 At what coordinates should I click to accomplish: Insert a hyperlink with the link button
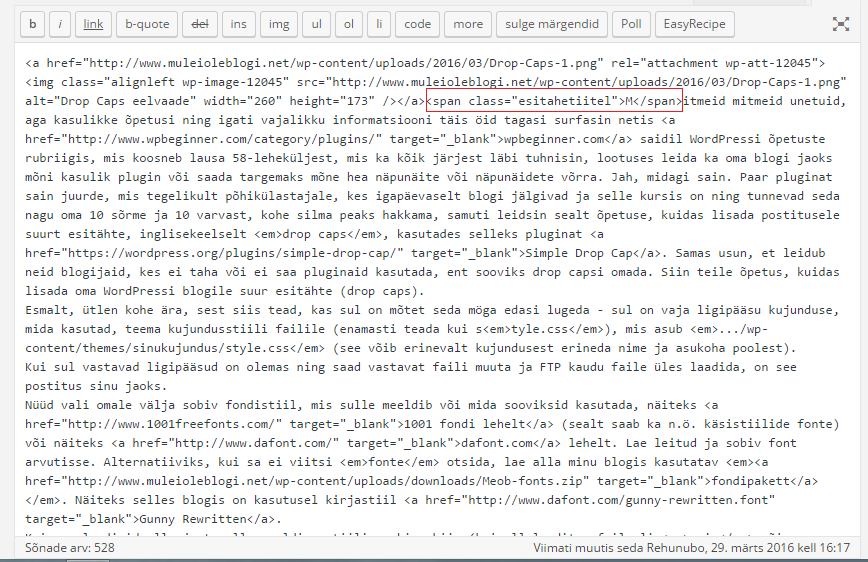pyautogui.click(x=93, y=23)
